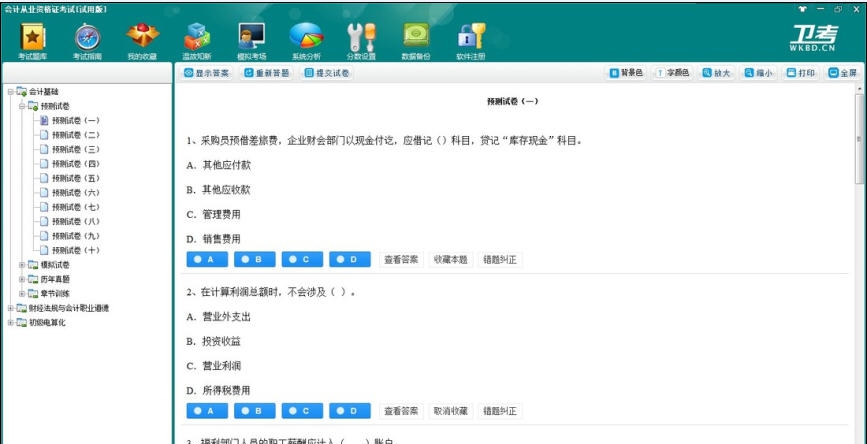Viewport: 867px width, 444px height.
Task: Expand the 历年真题 folder node
Action: (x=22, y=279)
